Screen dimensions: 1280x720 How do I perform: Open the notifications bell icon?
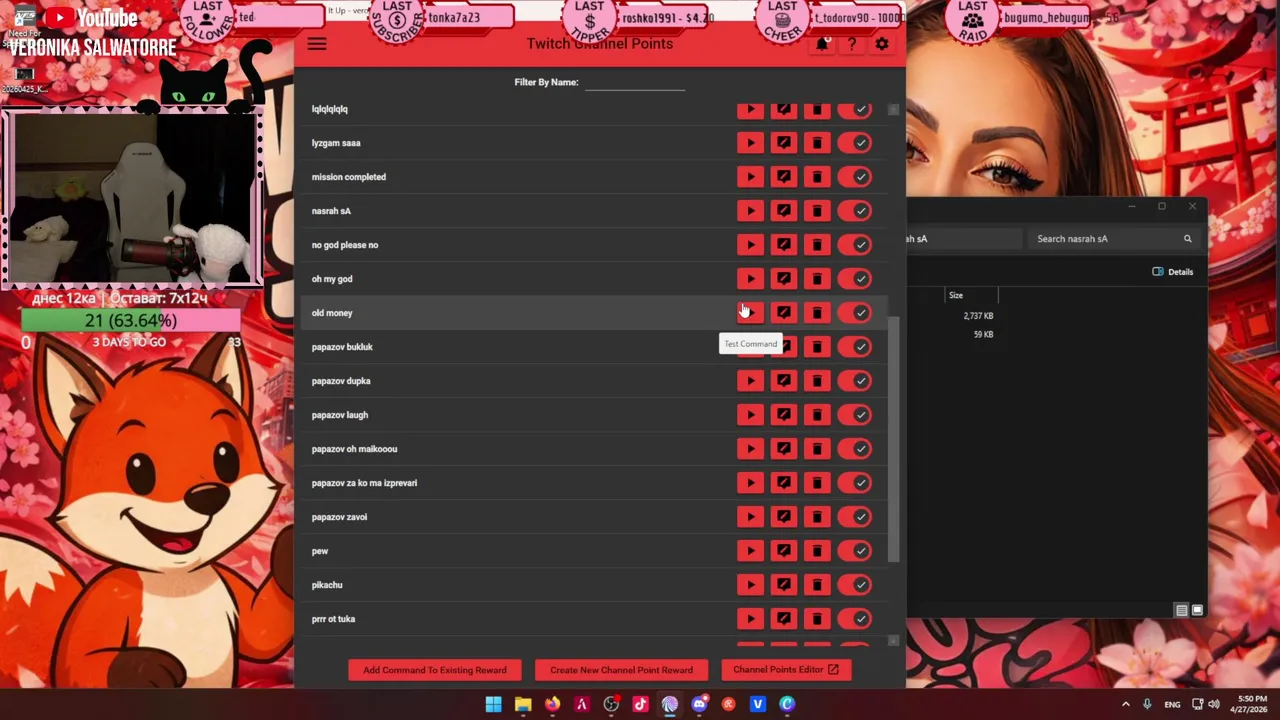822,44
